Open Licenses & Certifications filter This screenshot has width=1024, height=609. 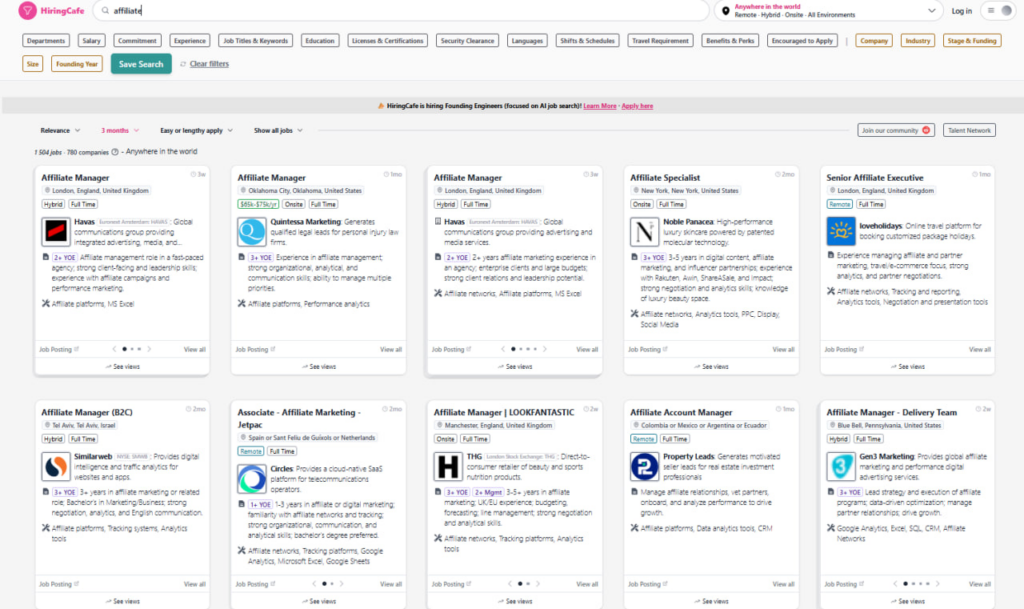pyautogui.click(x=388, y=40)
